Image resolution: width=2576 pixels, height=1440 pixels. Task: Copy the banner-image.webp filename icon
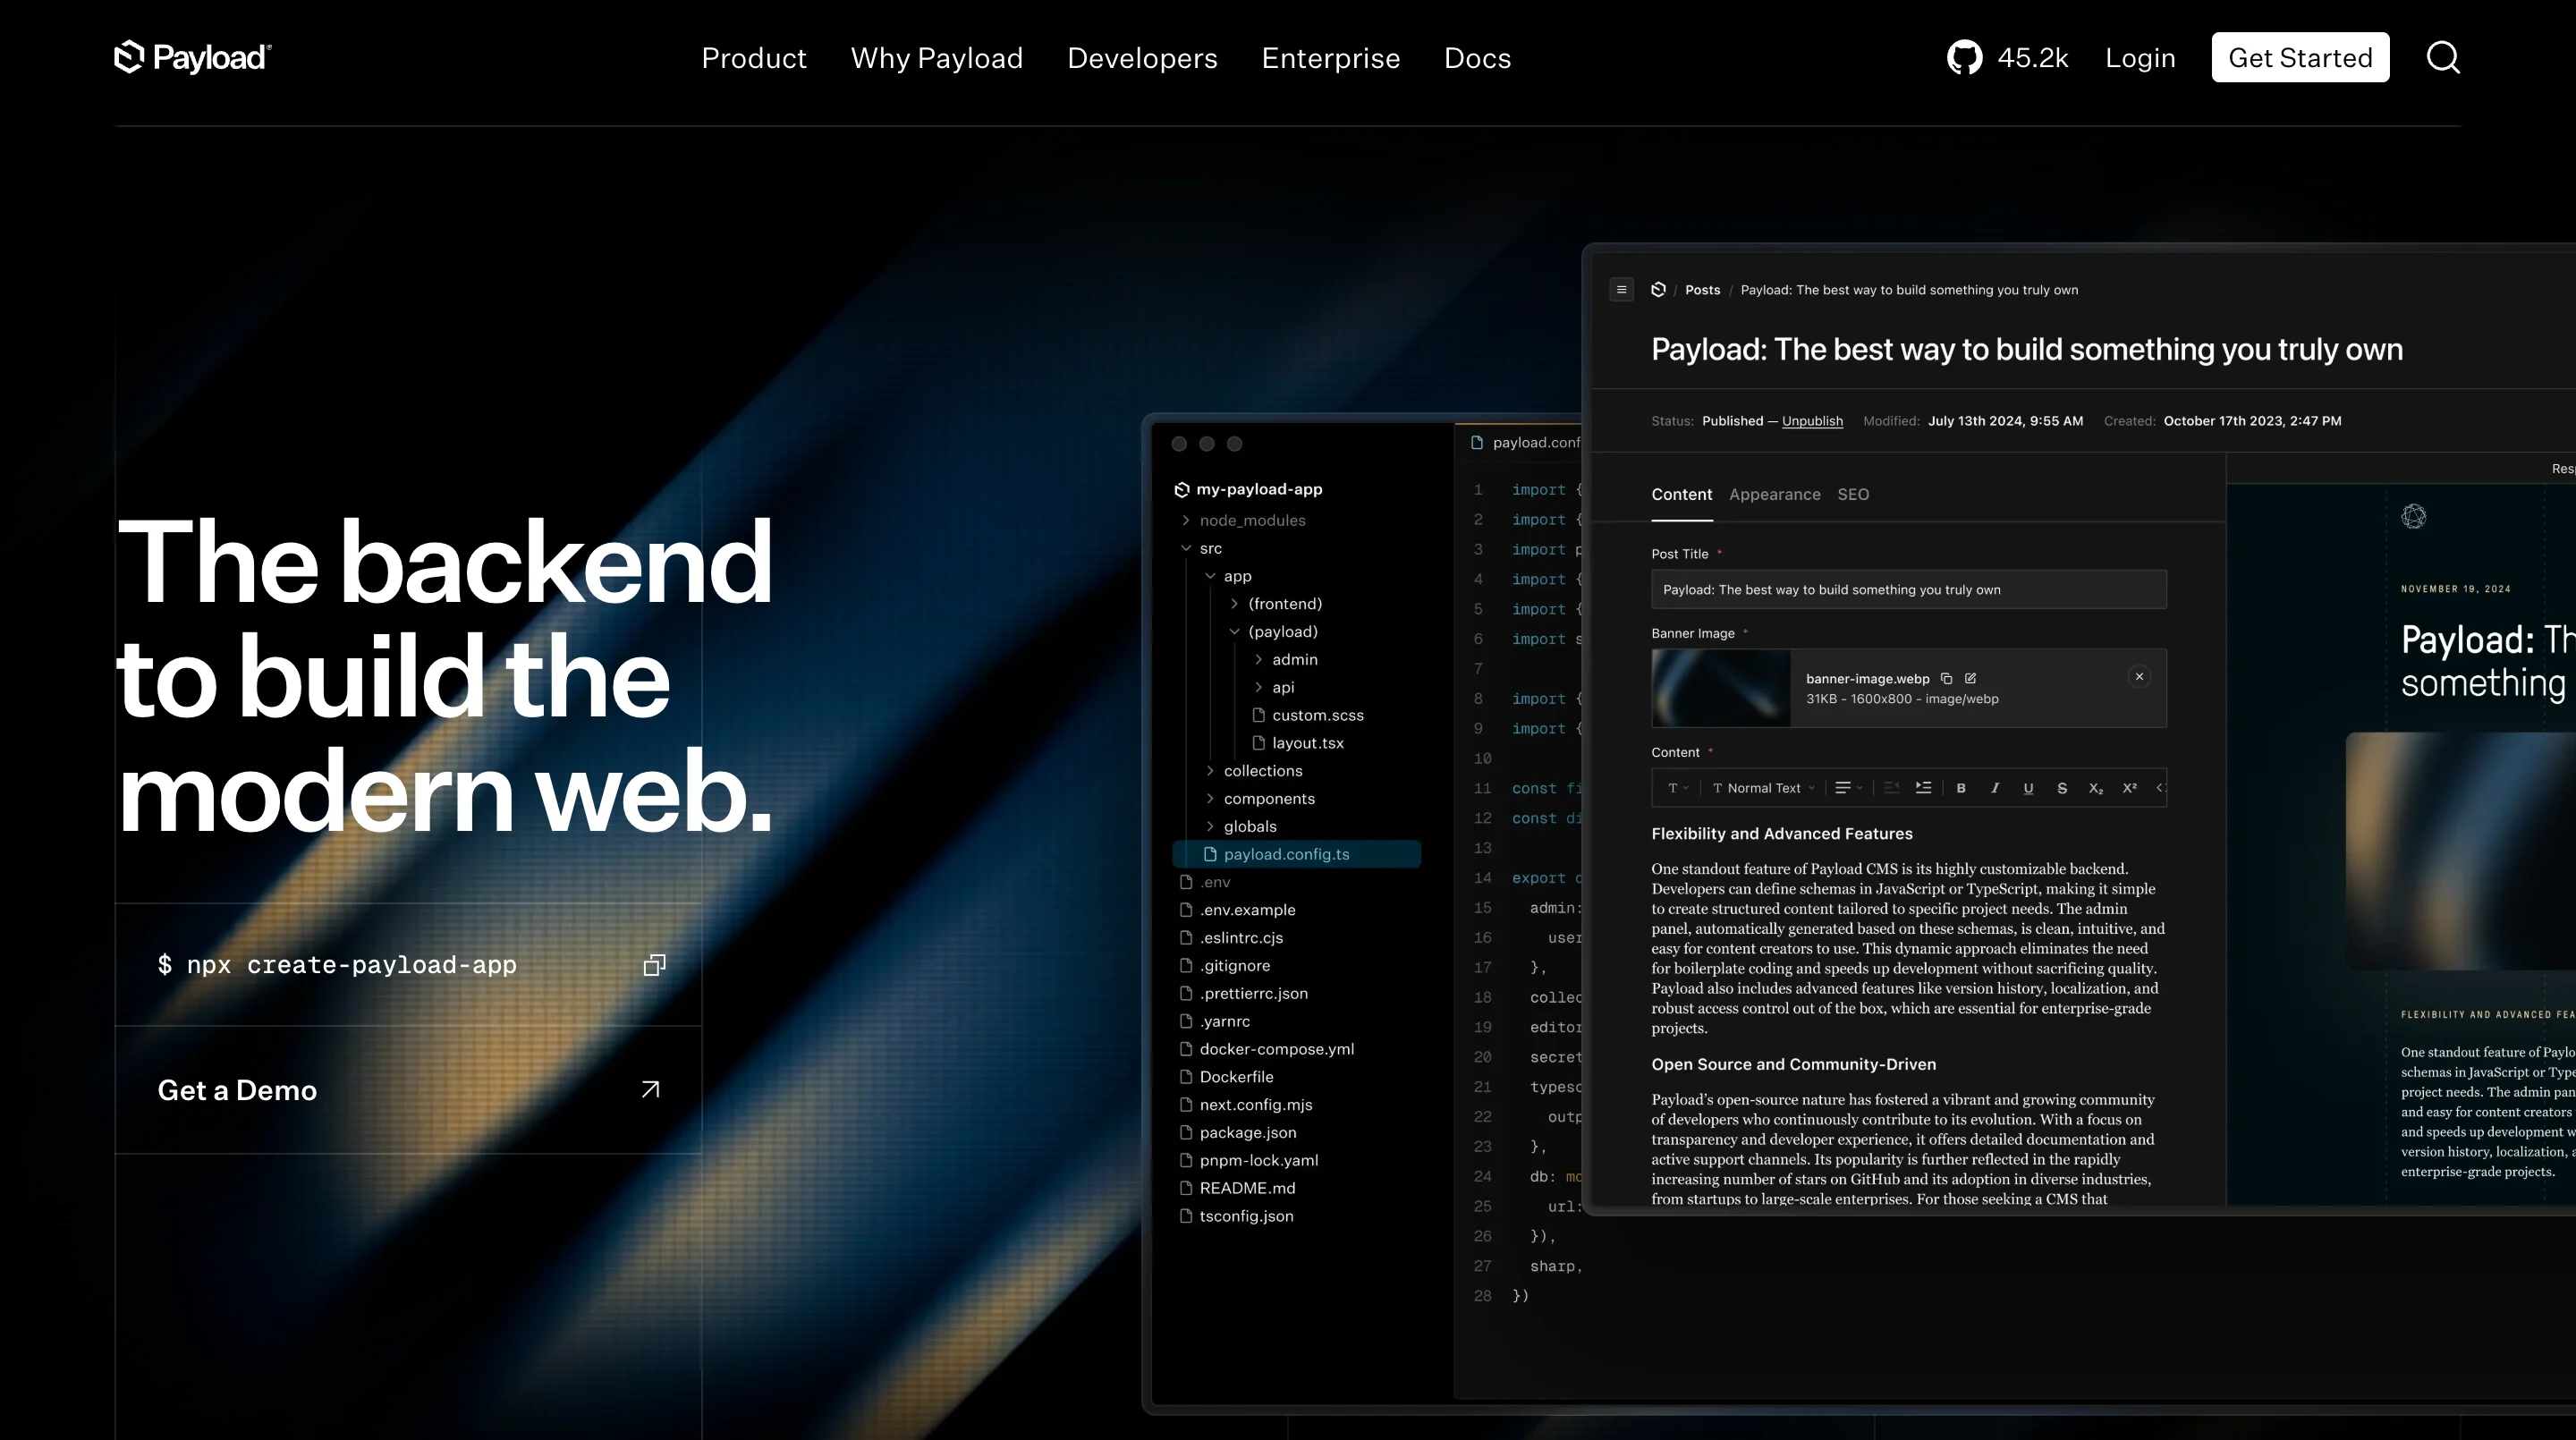point(1946,678)
